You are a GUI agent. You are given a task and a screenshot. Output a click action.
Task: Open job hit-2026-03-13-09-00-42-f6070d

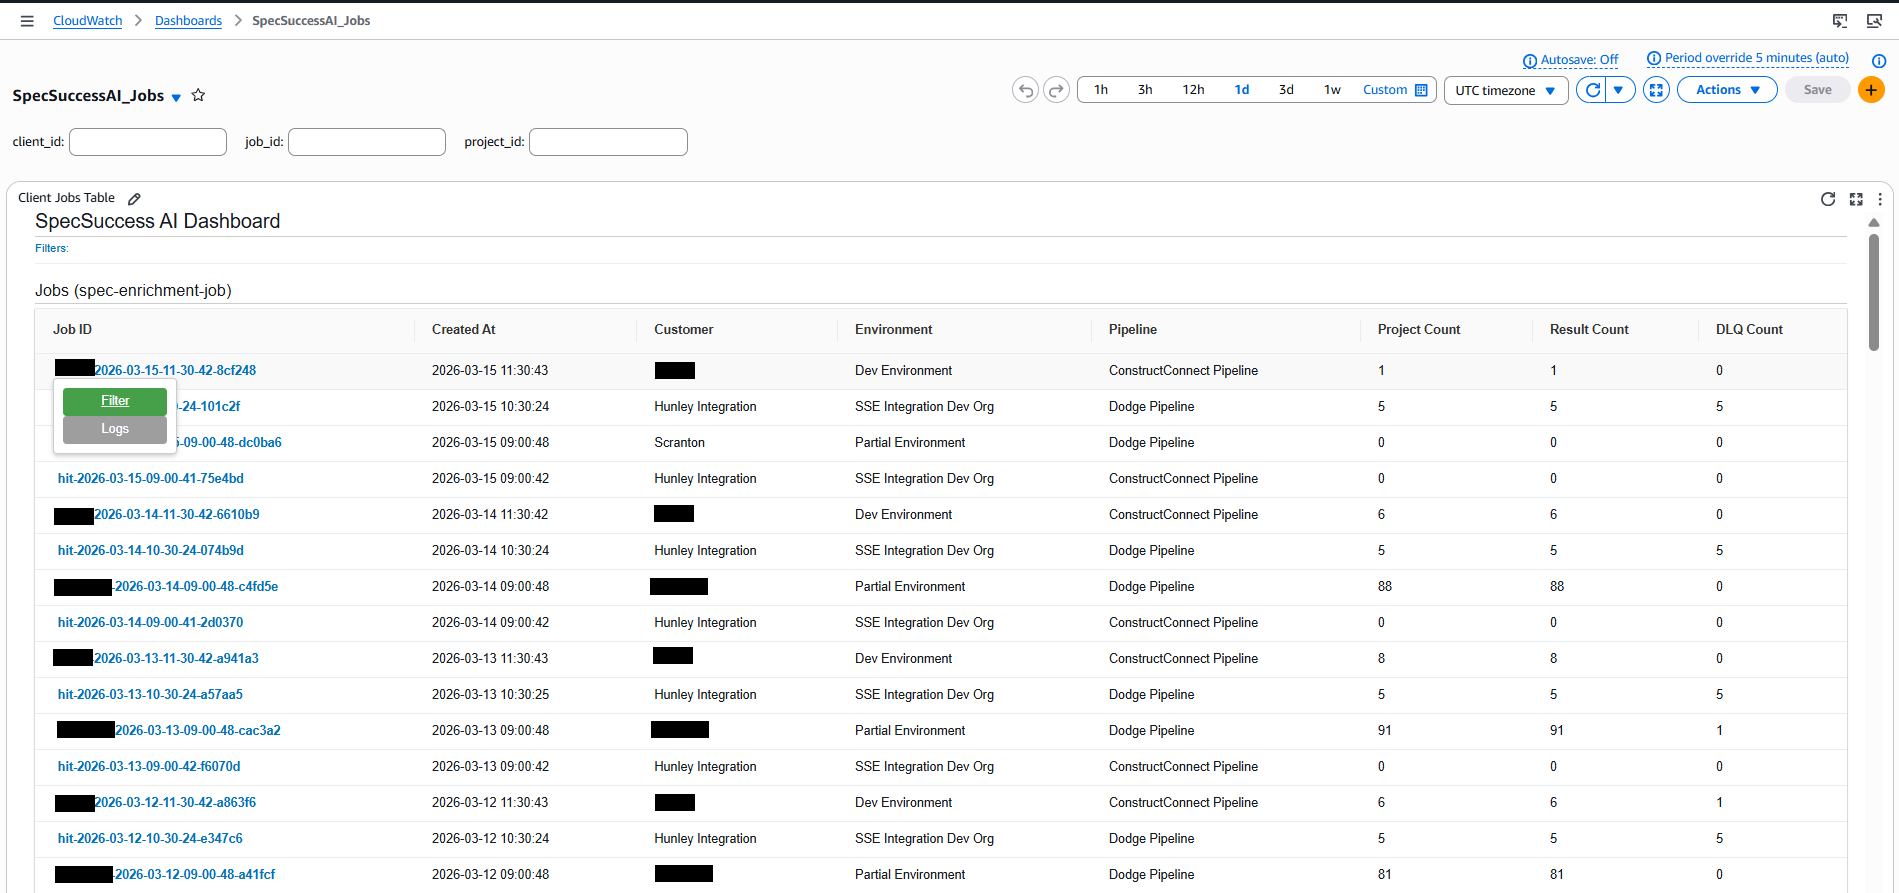pyautogui.click(x=149, y=767)
